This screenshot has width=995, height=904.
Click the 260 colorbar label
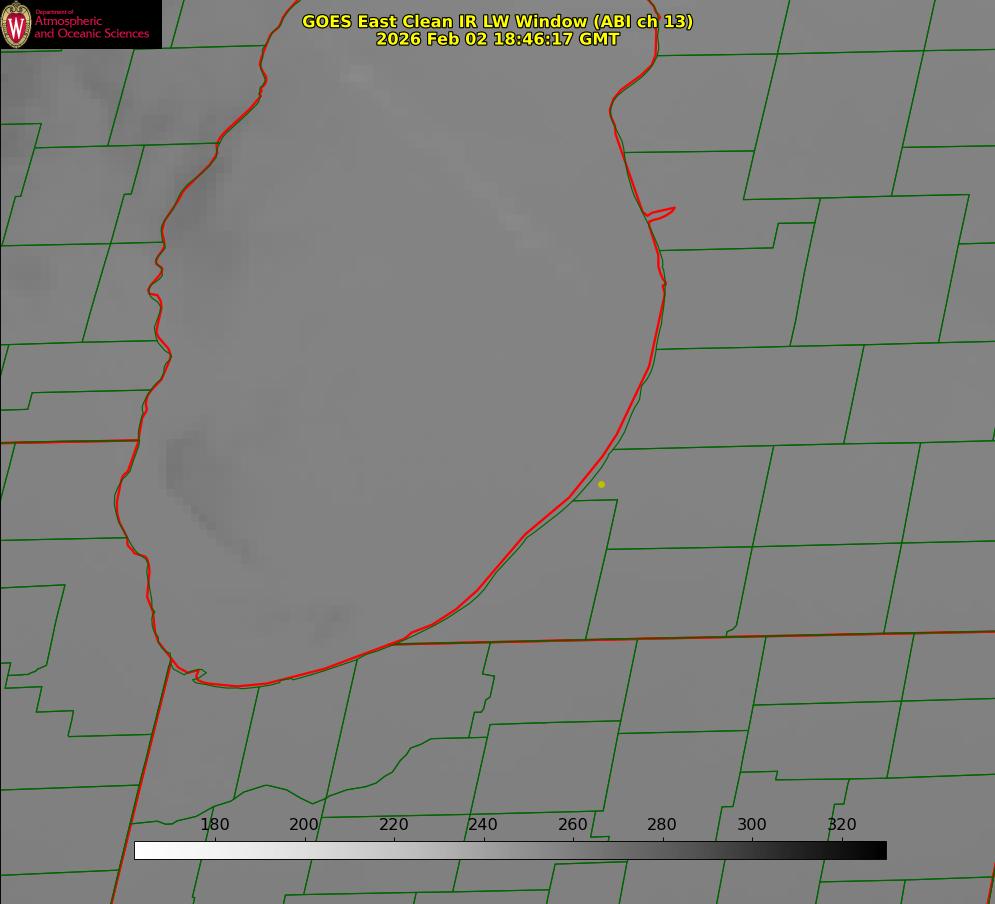click(572, 824)
